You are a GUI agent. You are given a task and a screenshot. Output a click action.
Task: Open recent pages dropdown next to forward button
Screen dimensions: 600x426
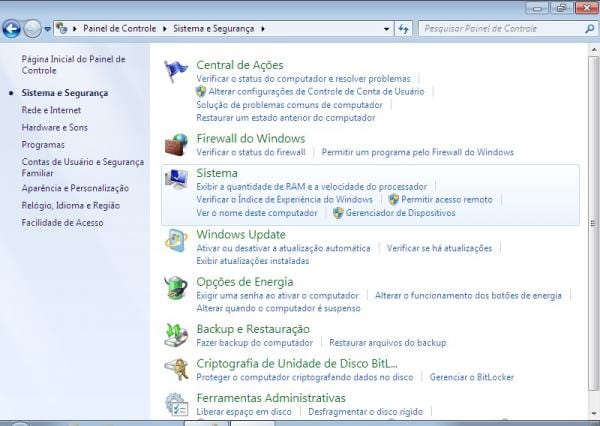[x=47, y=29]
